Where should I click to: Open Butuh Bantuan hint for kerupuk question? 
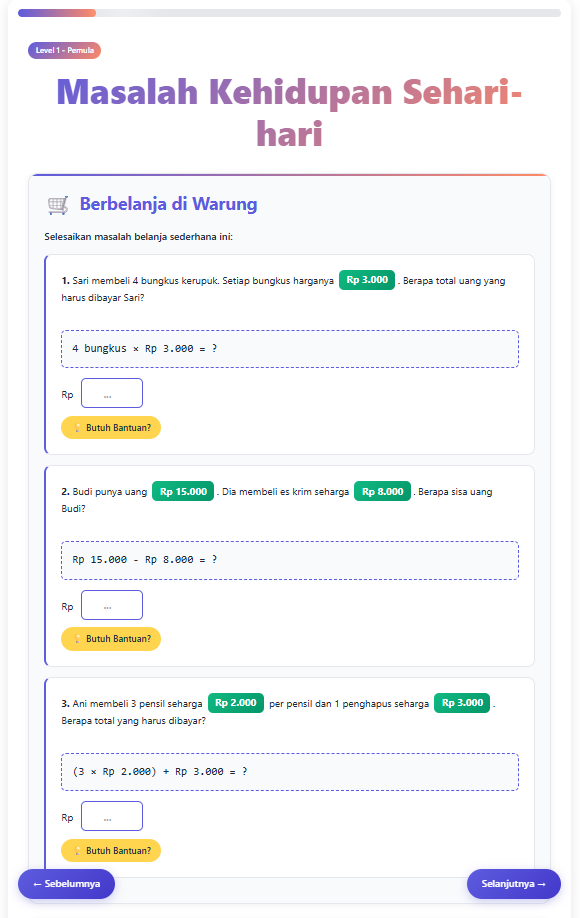click(x=111, y=427)
